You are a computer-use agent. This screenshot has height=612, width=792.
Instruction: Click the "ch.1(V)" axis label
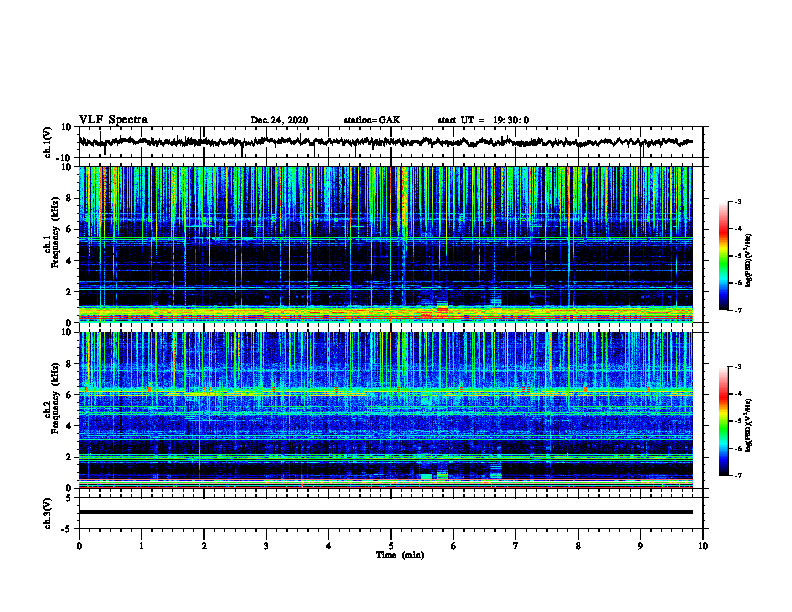point(48,142)
